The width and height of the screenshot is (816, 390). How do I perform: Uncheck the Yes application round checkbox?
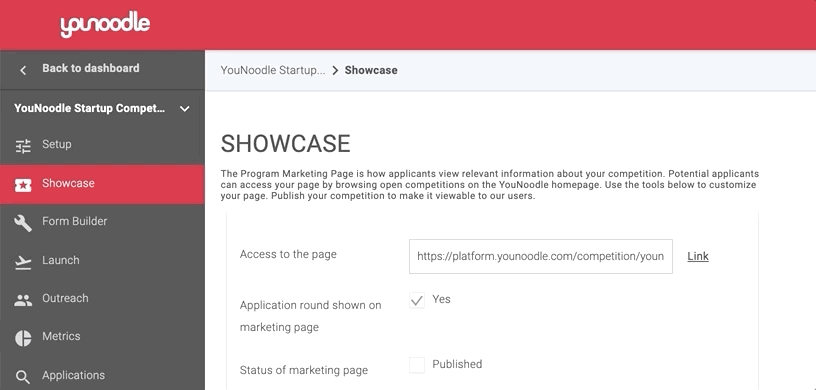click(417, 300)
